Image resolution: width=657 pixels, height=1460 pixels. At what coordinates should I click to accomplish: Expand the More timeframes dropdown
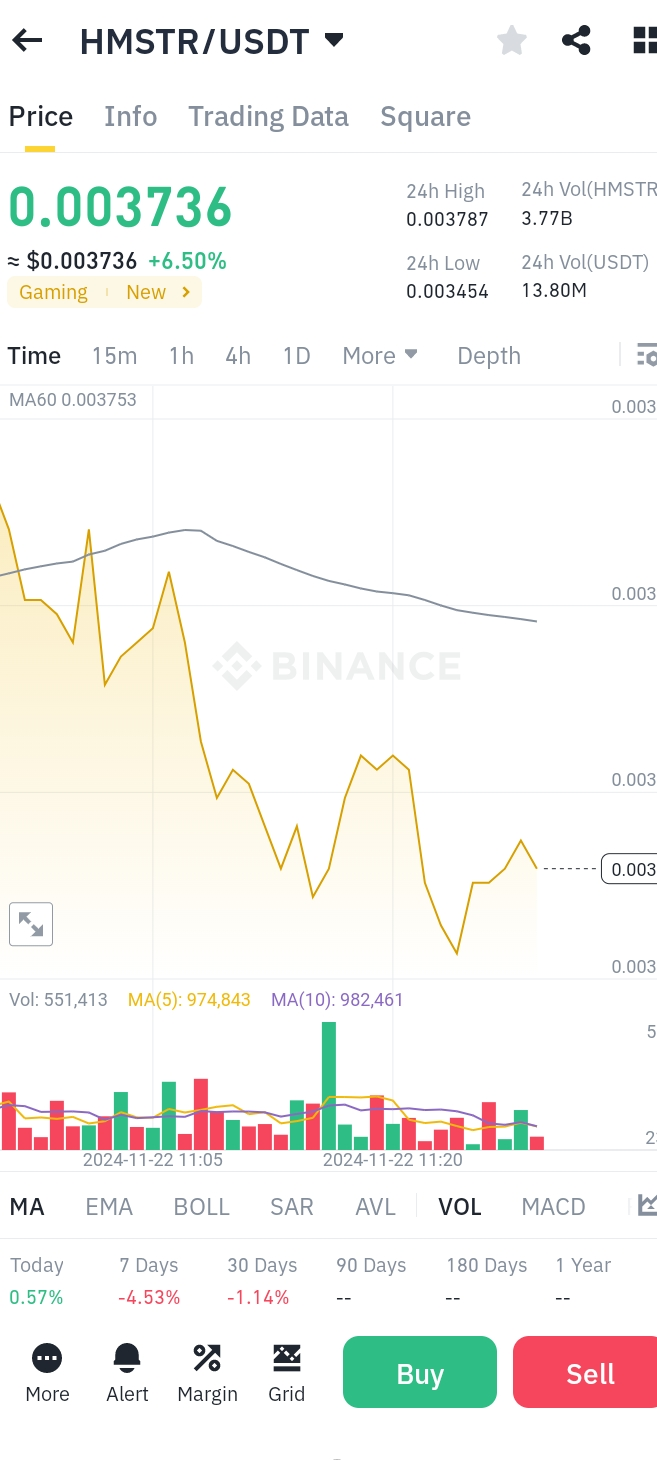point(380,356)
